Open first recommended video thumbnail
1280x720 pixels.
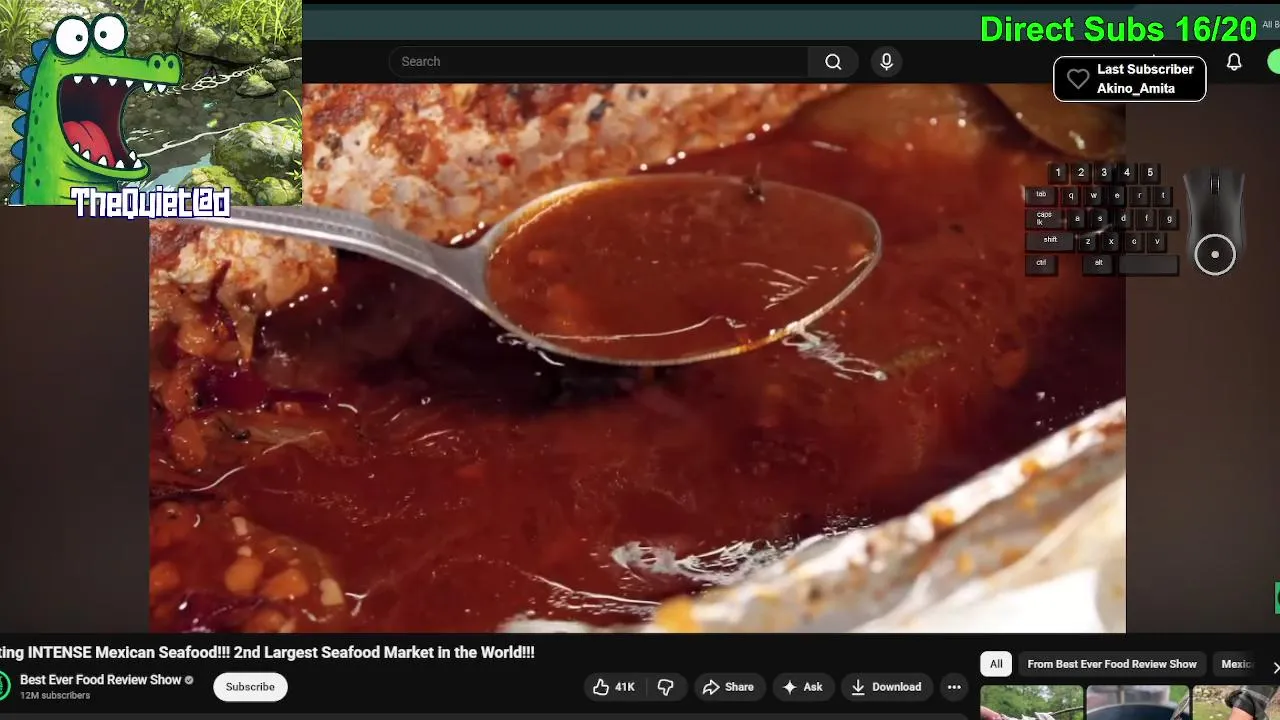(1031, 702)
